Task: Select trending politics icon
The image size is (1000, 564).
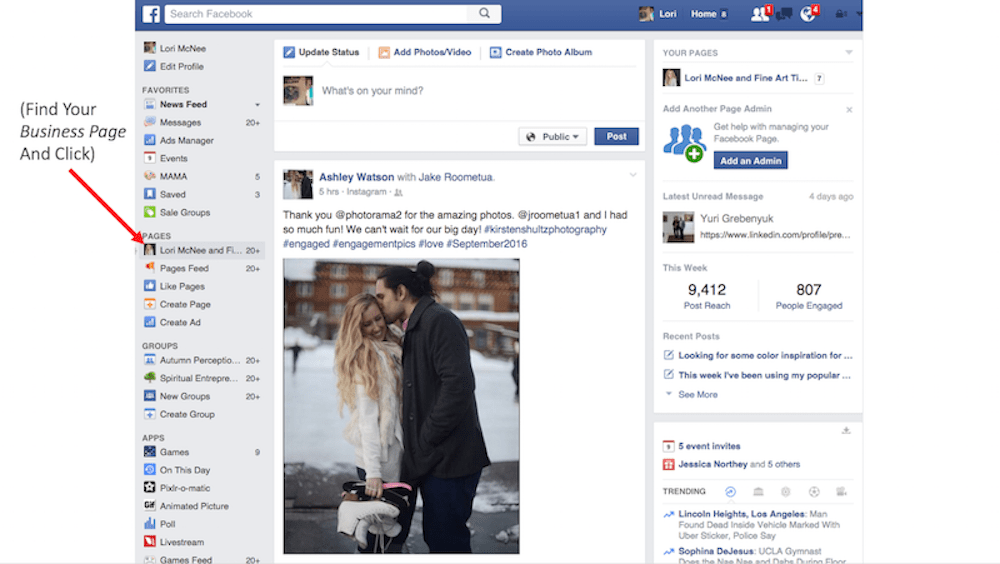Action: pos(758,491)
